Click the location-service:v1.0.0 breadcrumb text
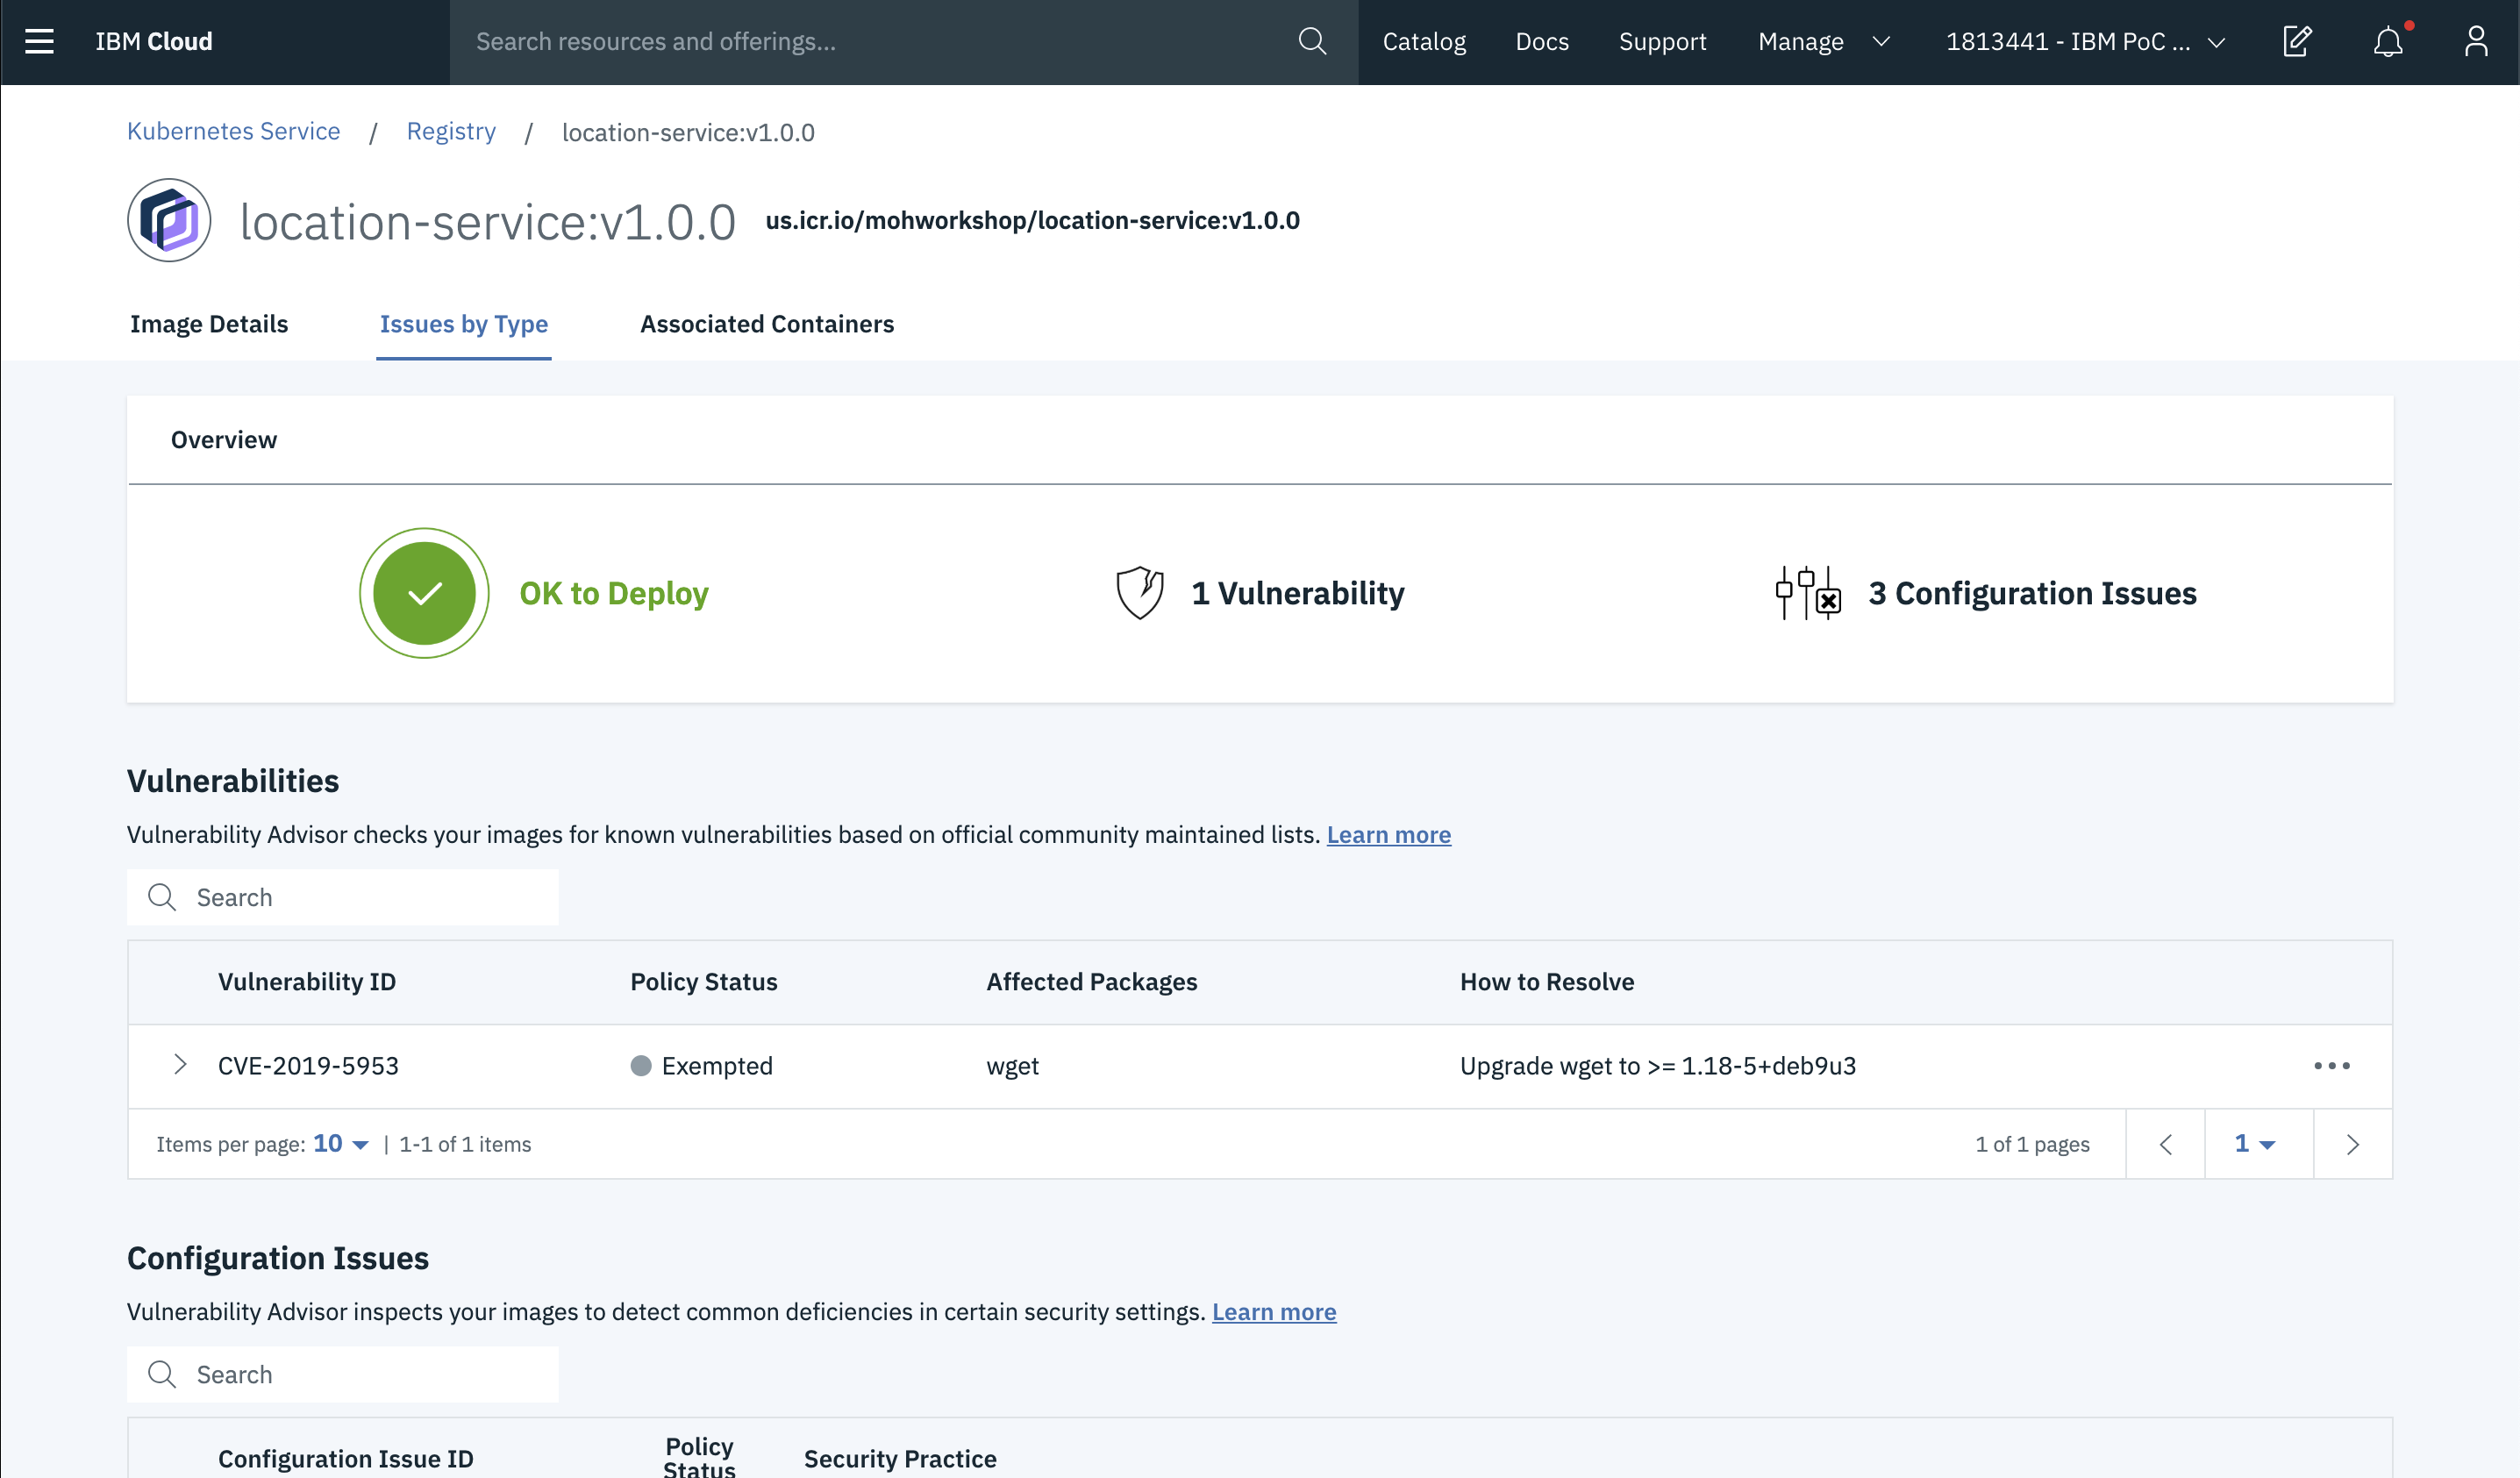The image size is (2520, 1478). pyautogui.click(x=688, y=132)
